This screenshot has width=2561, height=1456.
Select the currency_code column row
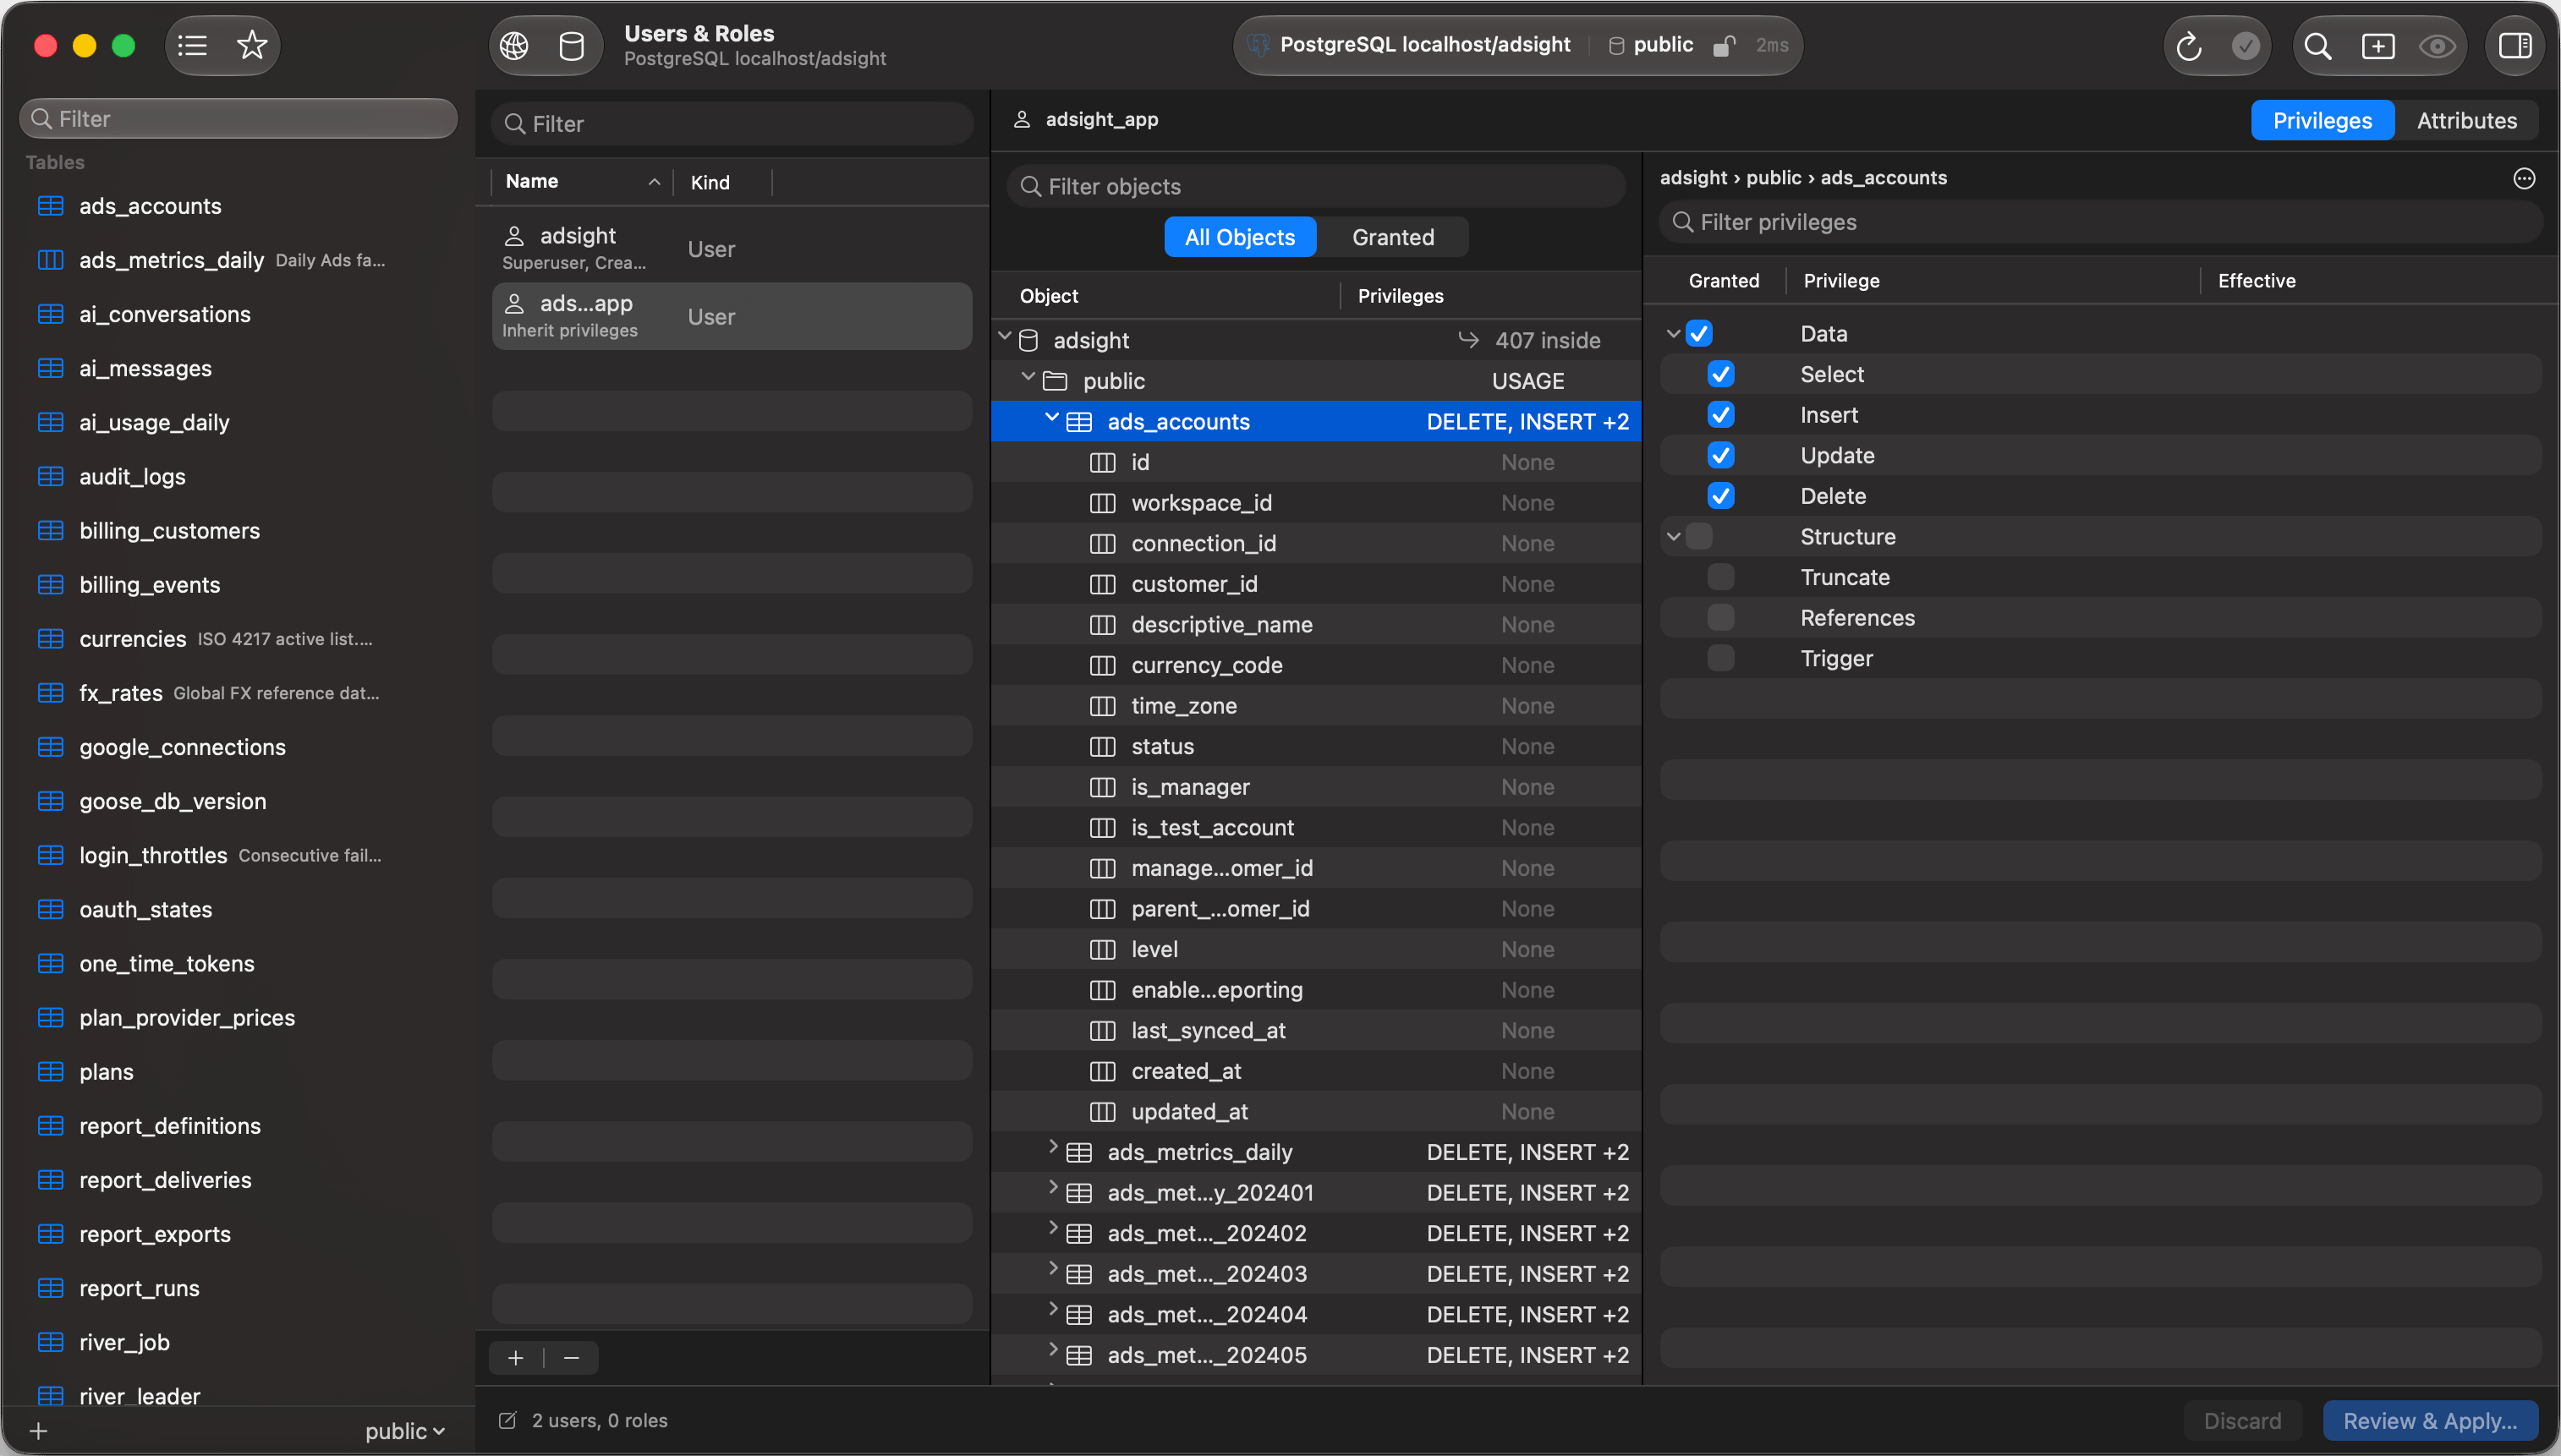[x=1316, y=665]
